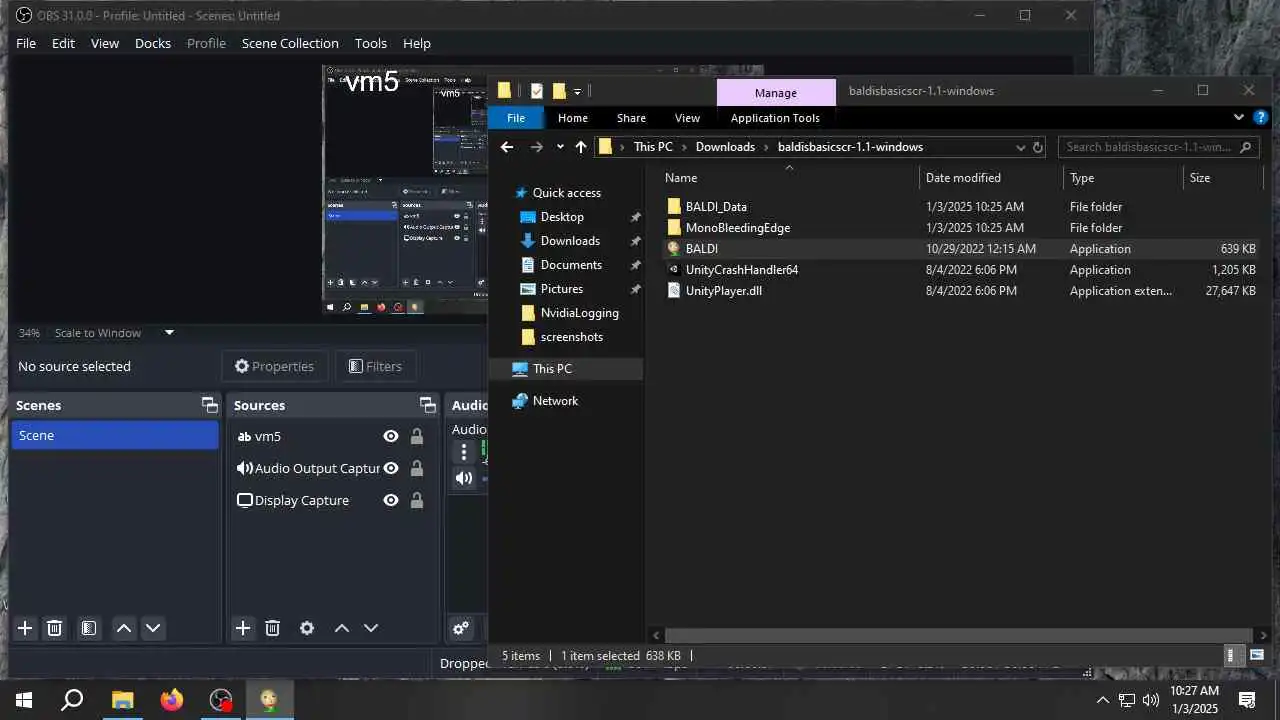Open source properties gear in the Sources toolbar

307,628
